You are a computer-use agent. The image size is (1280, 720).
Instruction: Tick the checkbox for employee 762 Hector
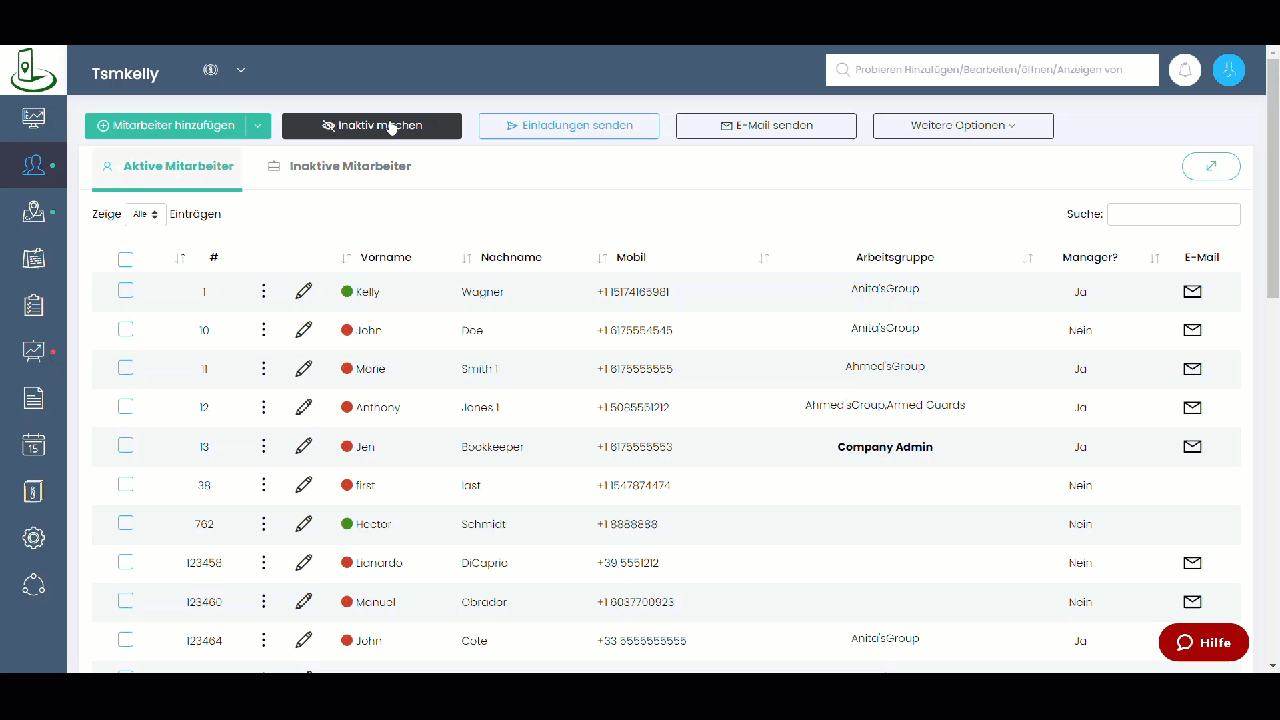pos(125,522)
